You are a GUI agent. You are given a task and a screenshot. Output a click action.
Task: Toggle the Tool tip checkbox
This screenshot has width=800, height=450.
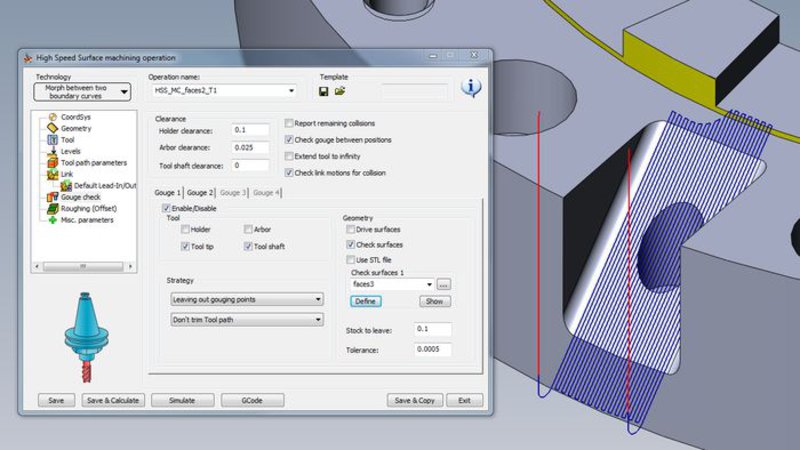(x=185, y=245)
